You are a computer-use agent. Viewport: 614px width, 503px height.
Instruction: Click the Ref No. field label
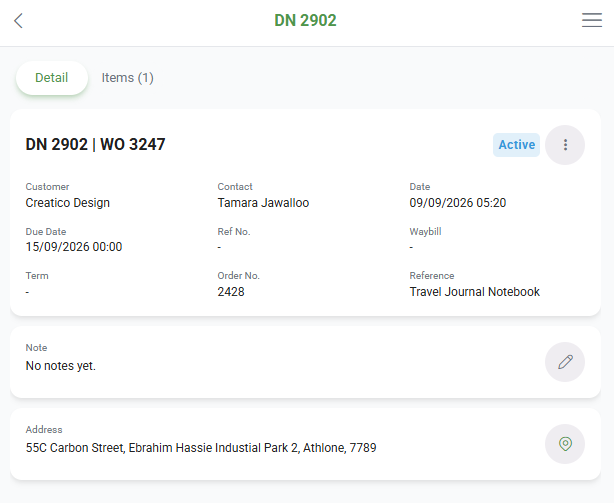[234, 231]
